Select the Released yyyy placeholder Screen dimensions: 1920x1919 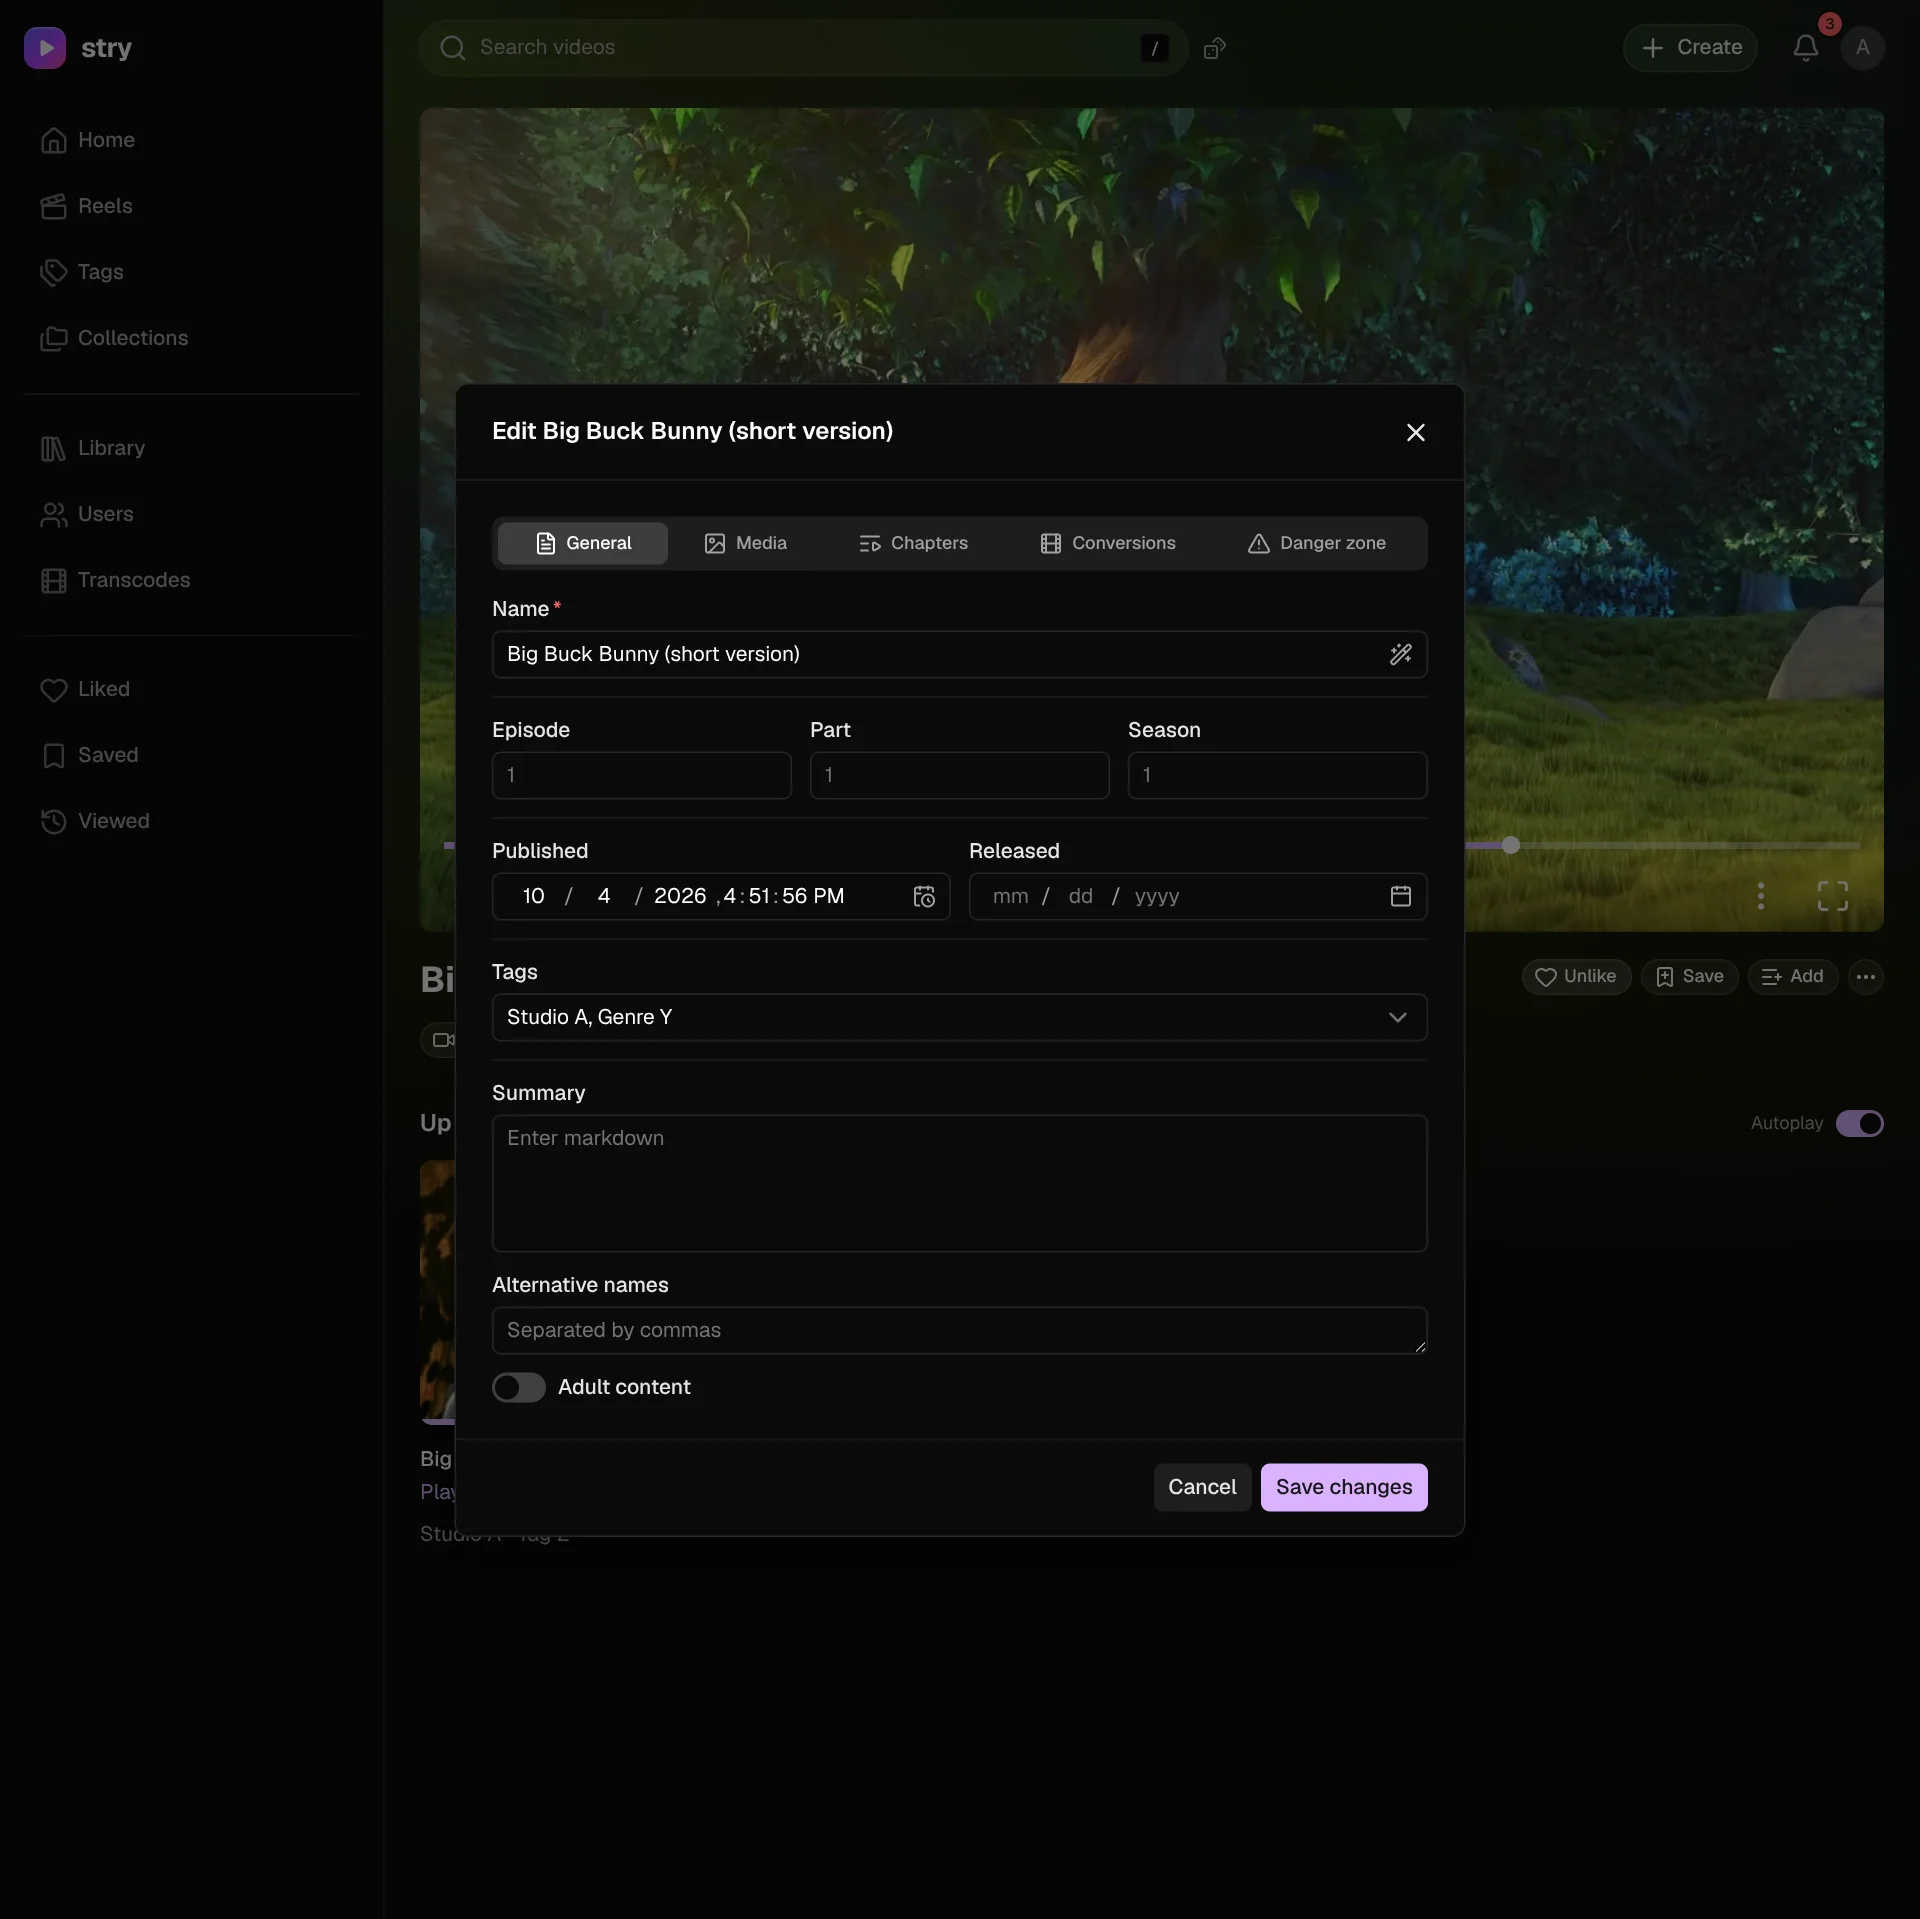(x=1157, y=897)
